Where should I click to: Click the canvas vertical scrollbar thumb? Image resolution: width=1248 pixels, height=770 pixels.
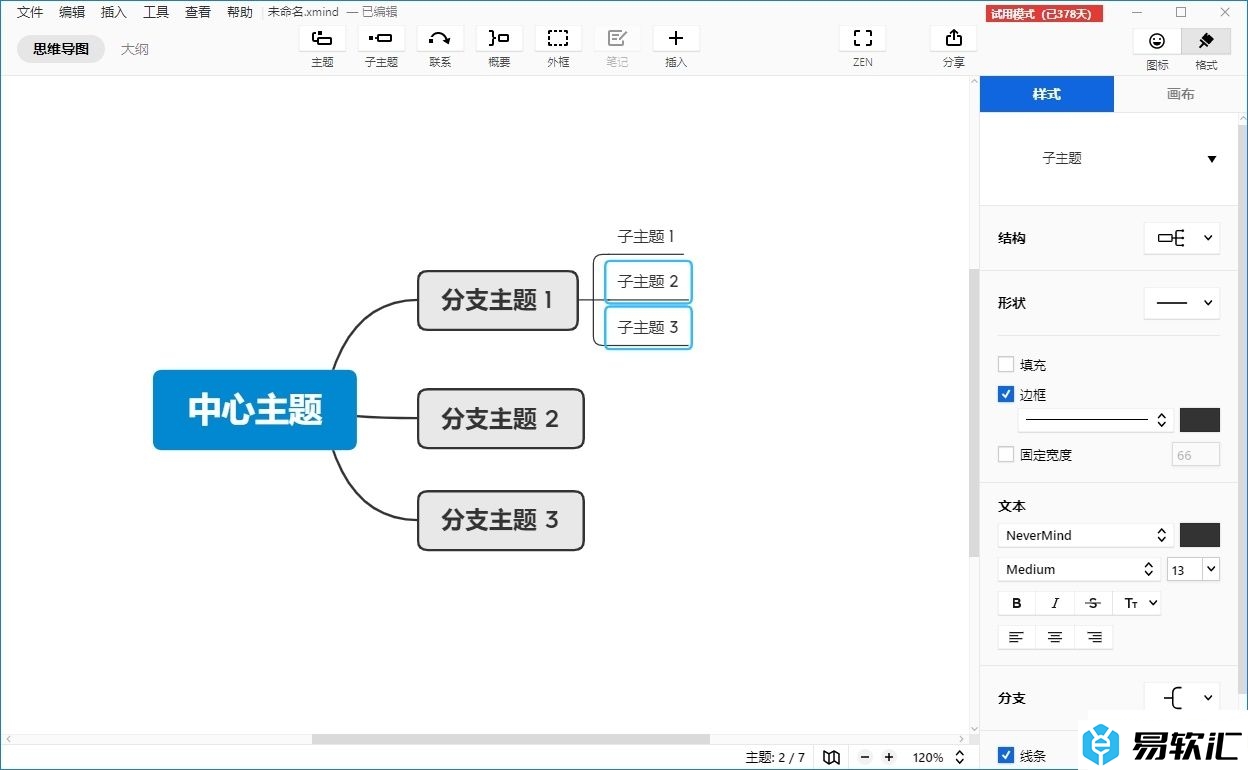pos(974,413)
